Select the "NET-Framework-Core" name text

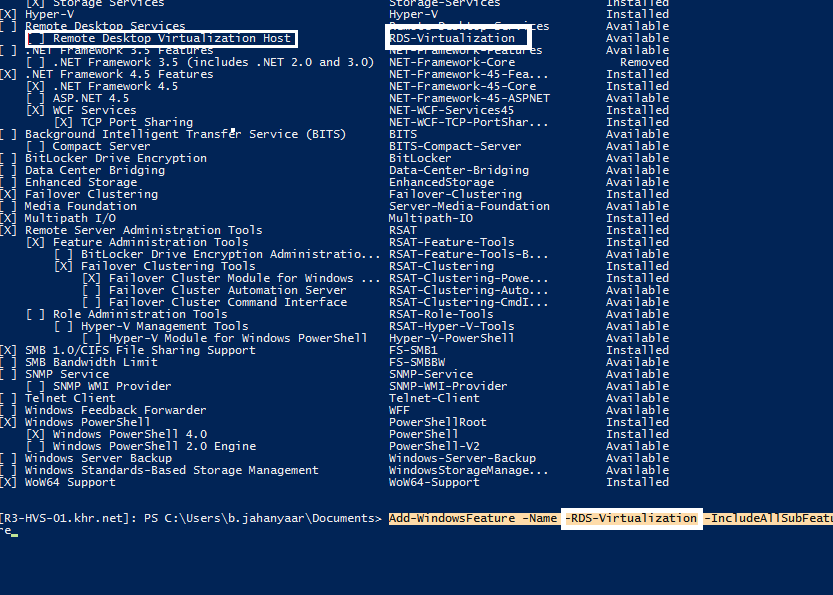(452, 62)
